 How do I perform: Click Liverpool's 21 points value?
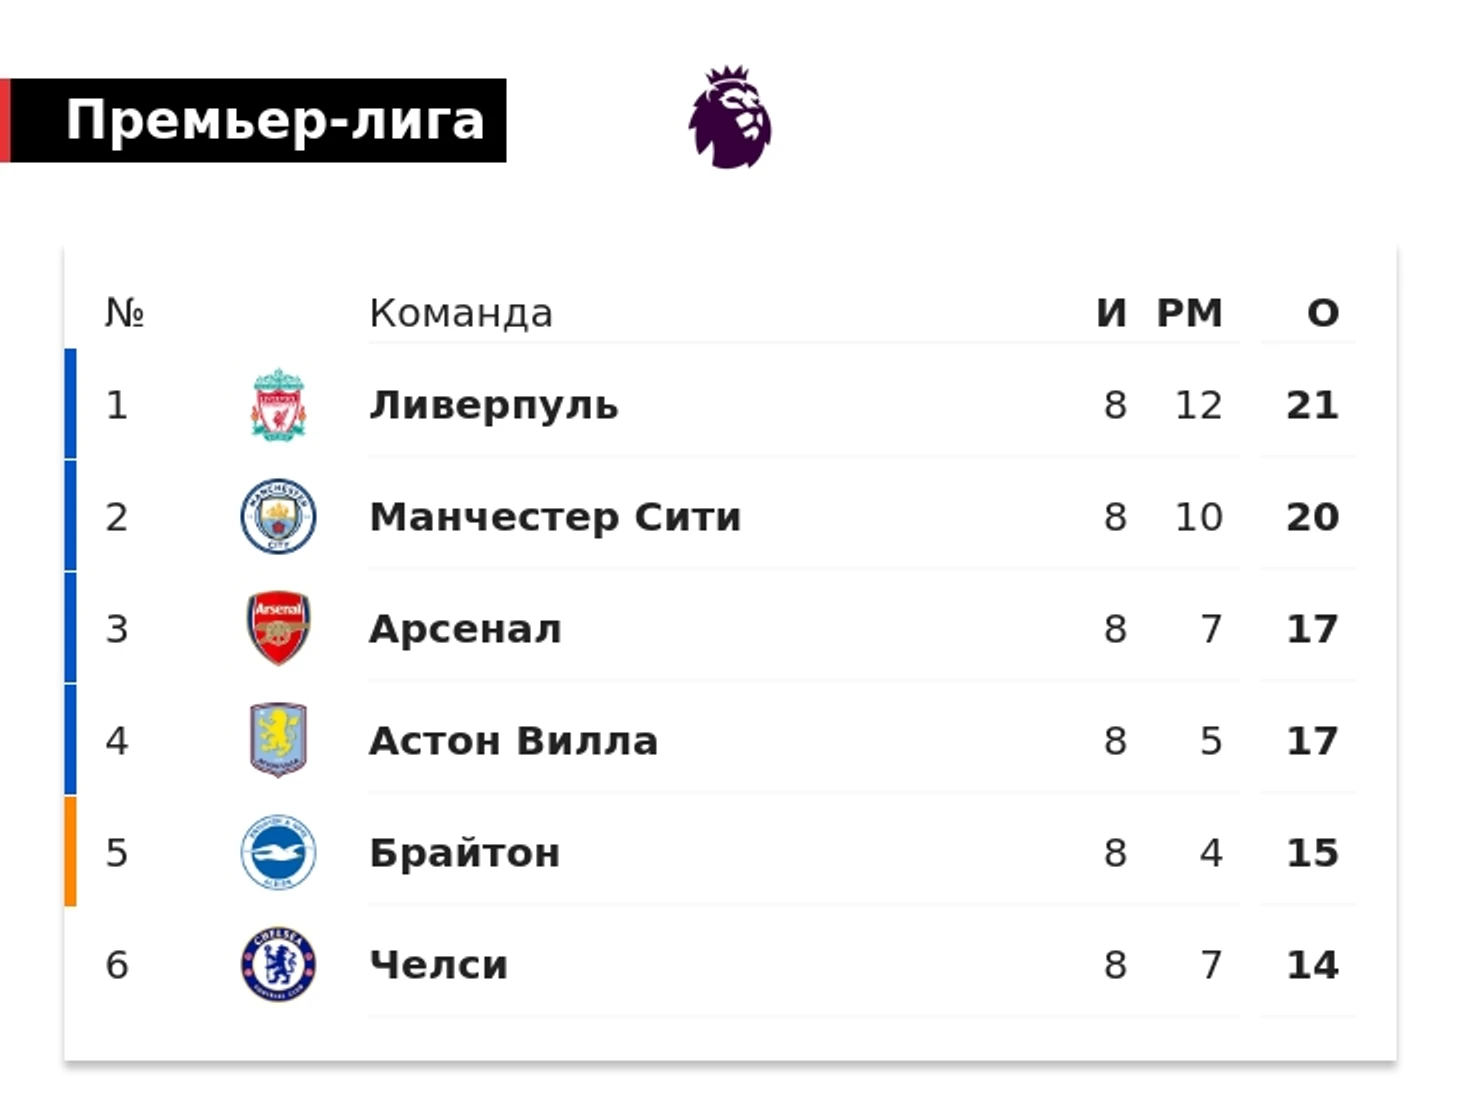1312,405
